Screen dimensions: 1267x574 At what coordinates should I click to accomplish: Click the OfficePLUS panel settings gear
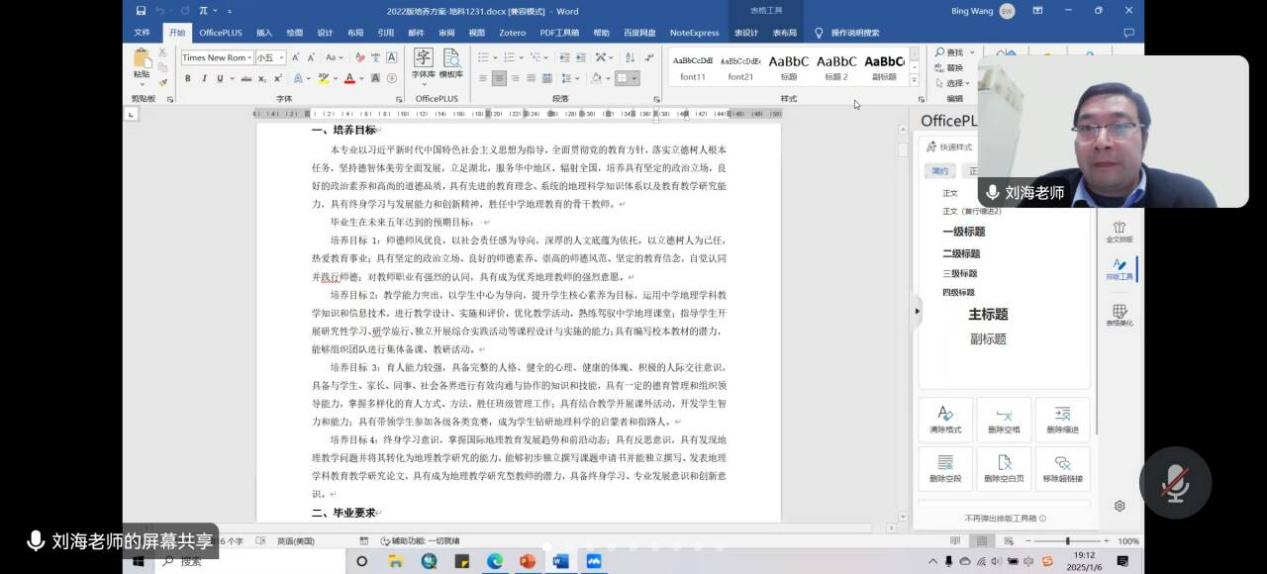pyautogui.click(x=1119, y=506)
